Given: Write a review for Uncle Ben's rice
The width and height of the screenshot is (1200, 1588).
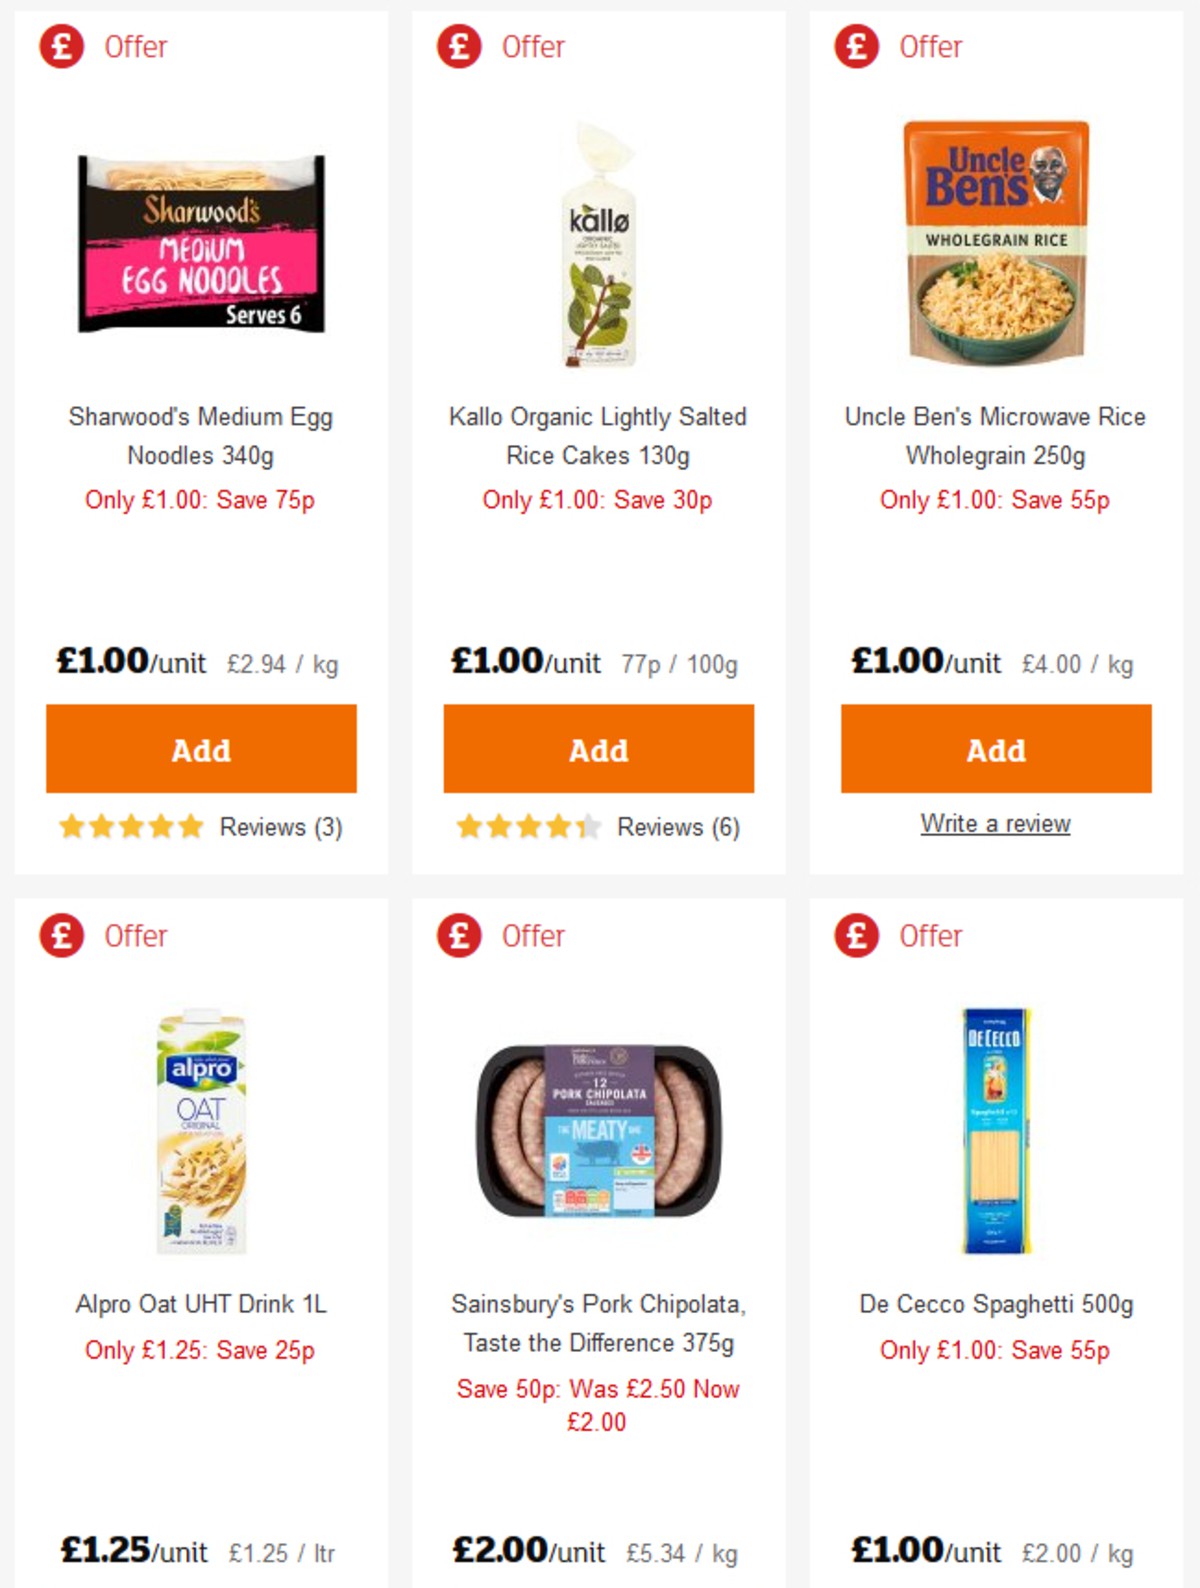Looking at the screenshot, I should [x=995, y=823].
